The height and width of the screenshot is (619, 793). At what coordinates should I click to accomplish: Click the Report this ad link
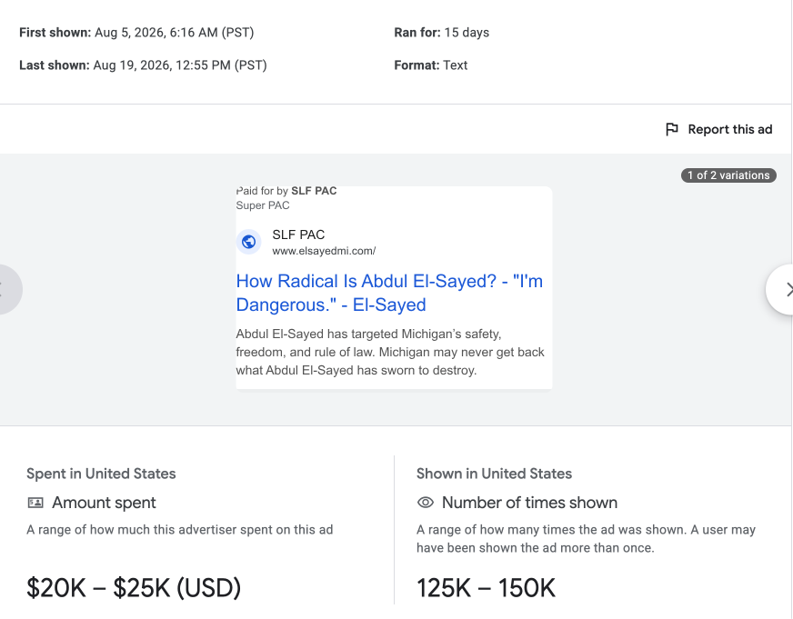tap(719, 129)
